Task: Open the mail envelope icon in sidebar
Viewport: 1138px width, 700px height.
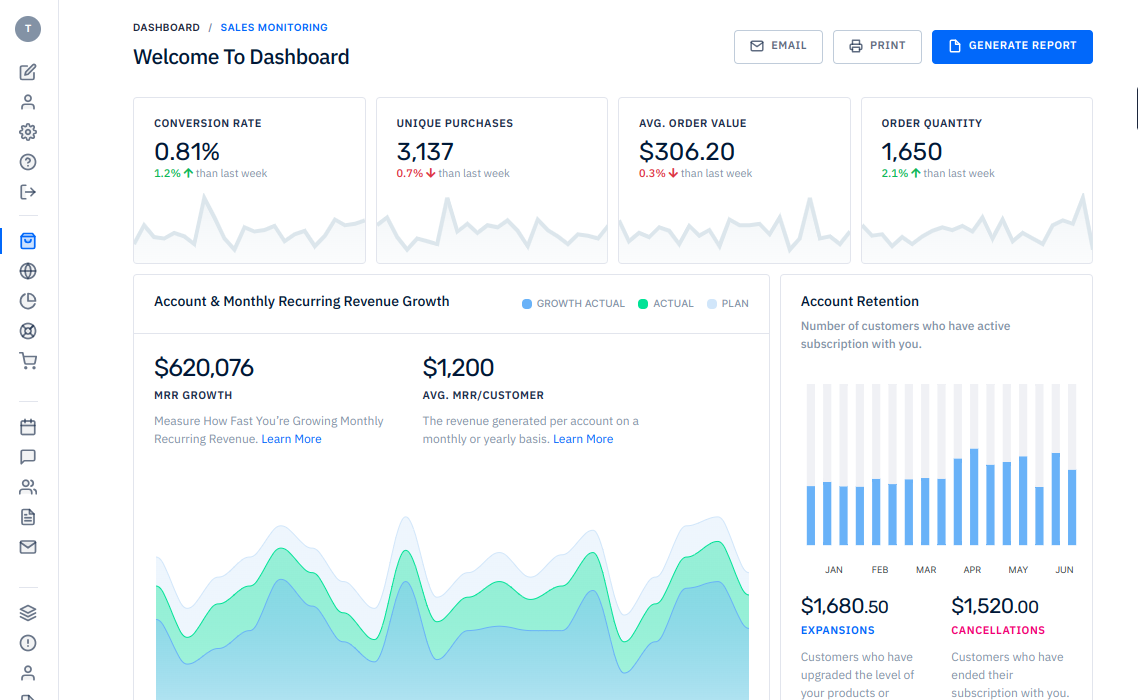Action: (28, 547)
